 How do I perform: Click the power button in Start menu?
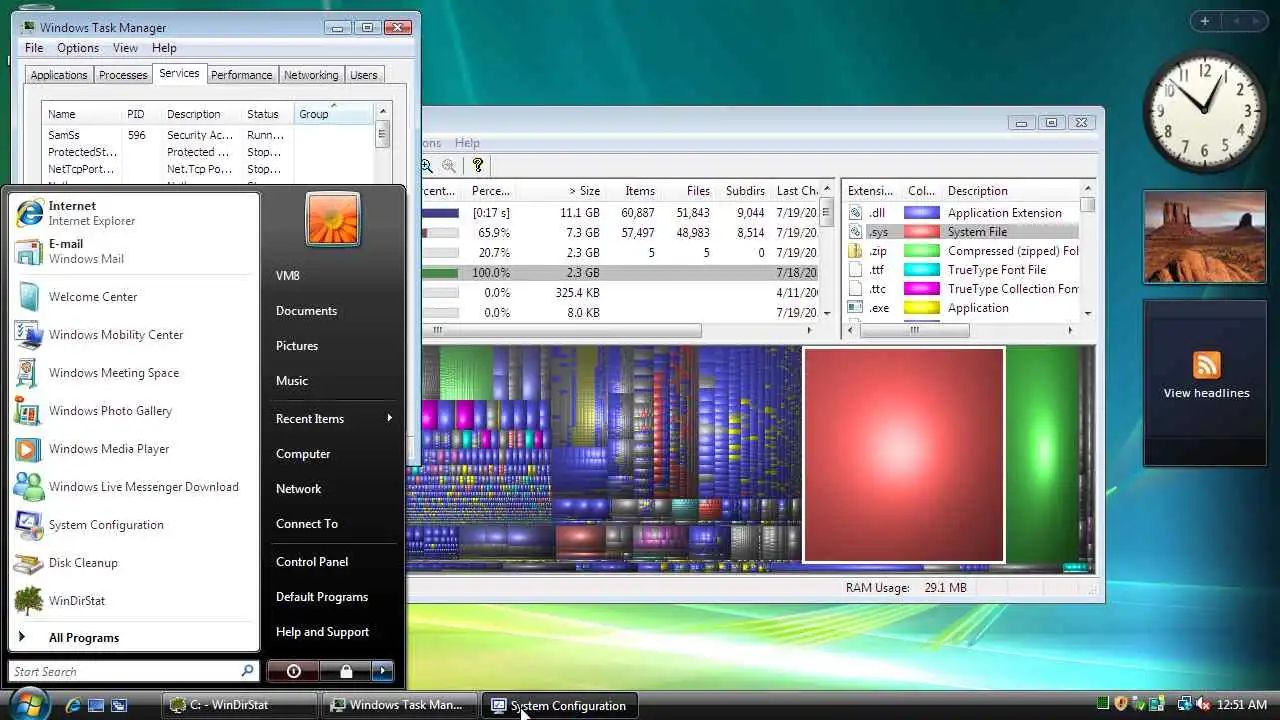coord(293,671)
